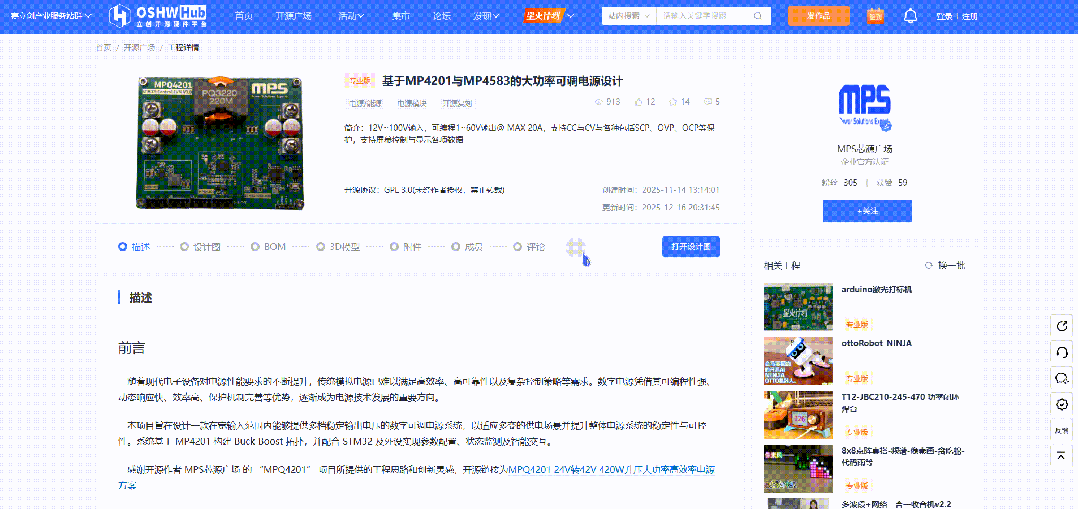The image size is (1078, 509).
Task: Select the BOM section radio
Action: (256, 247)
